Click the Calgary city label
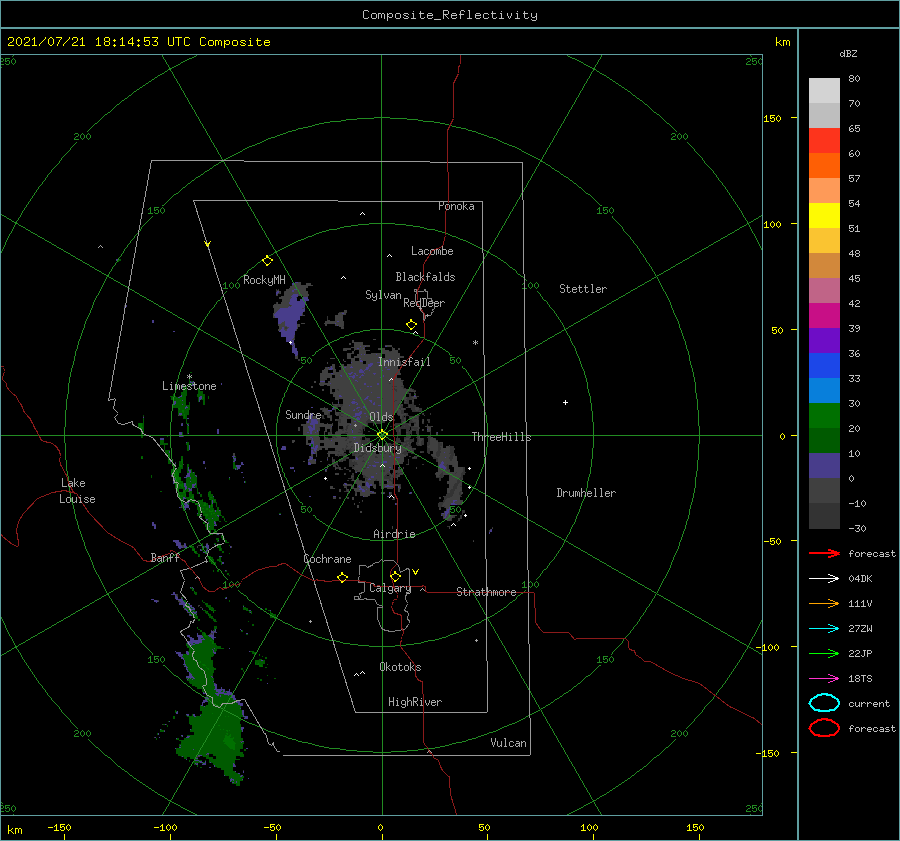Screen dimensions: 900x841 point(390,588)
